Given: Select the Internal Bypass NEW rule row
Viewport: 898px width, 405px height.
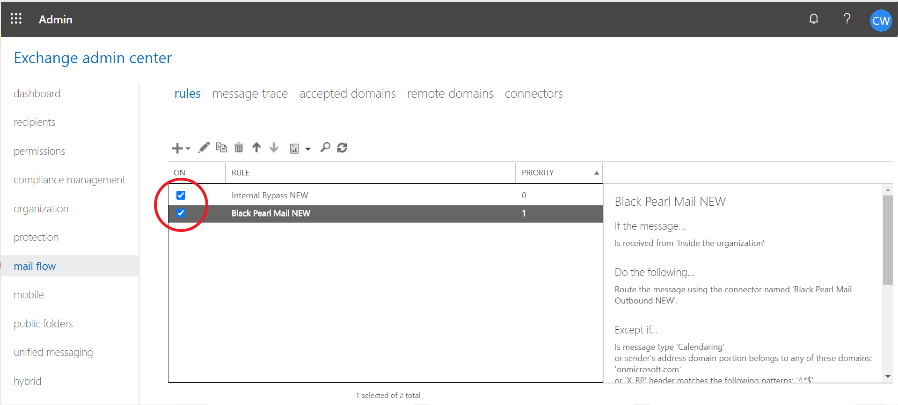Looking at the screenshot, I should tap(386, 195).
